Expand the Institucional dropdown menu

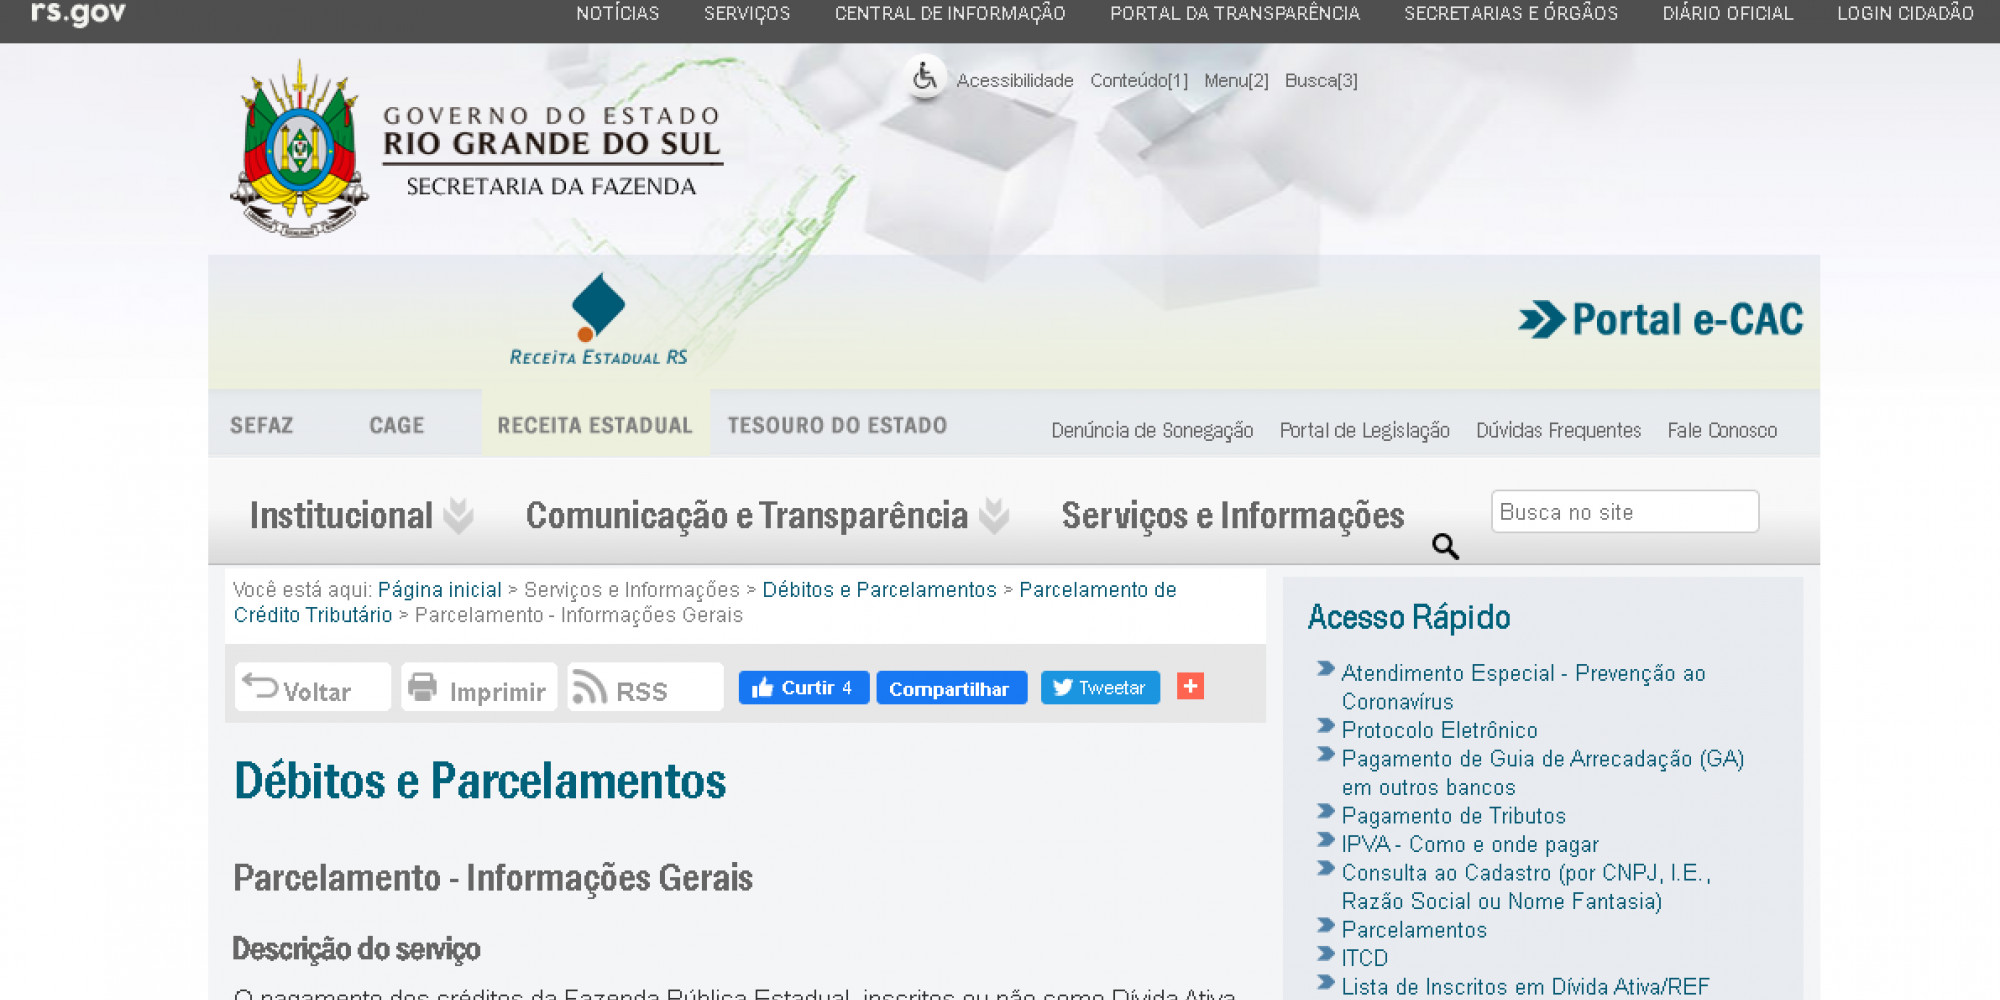(x=360, y=516)
